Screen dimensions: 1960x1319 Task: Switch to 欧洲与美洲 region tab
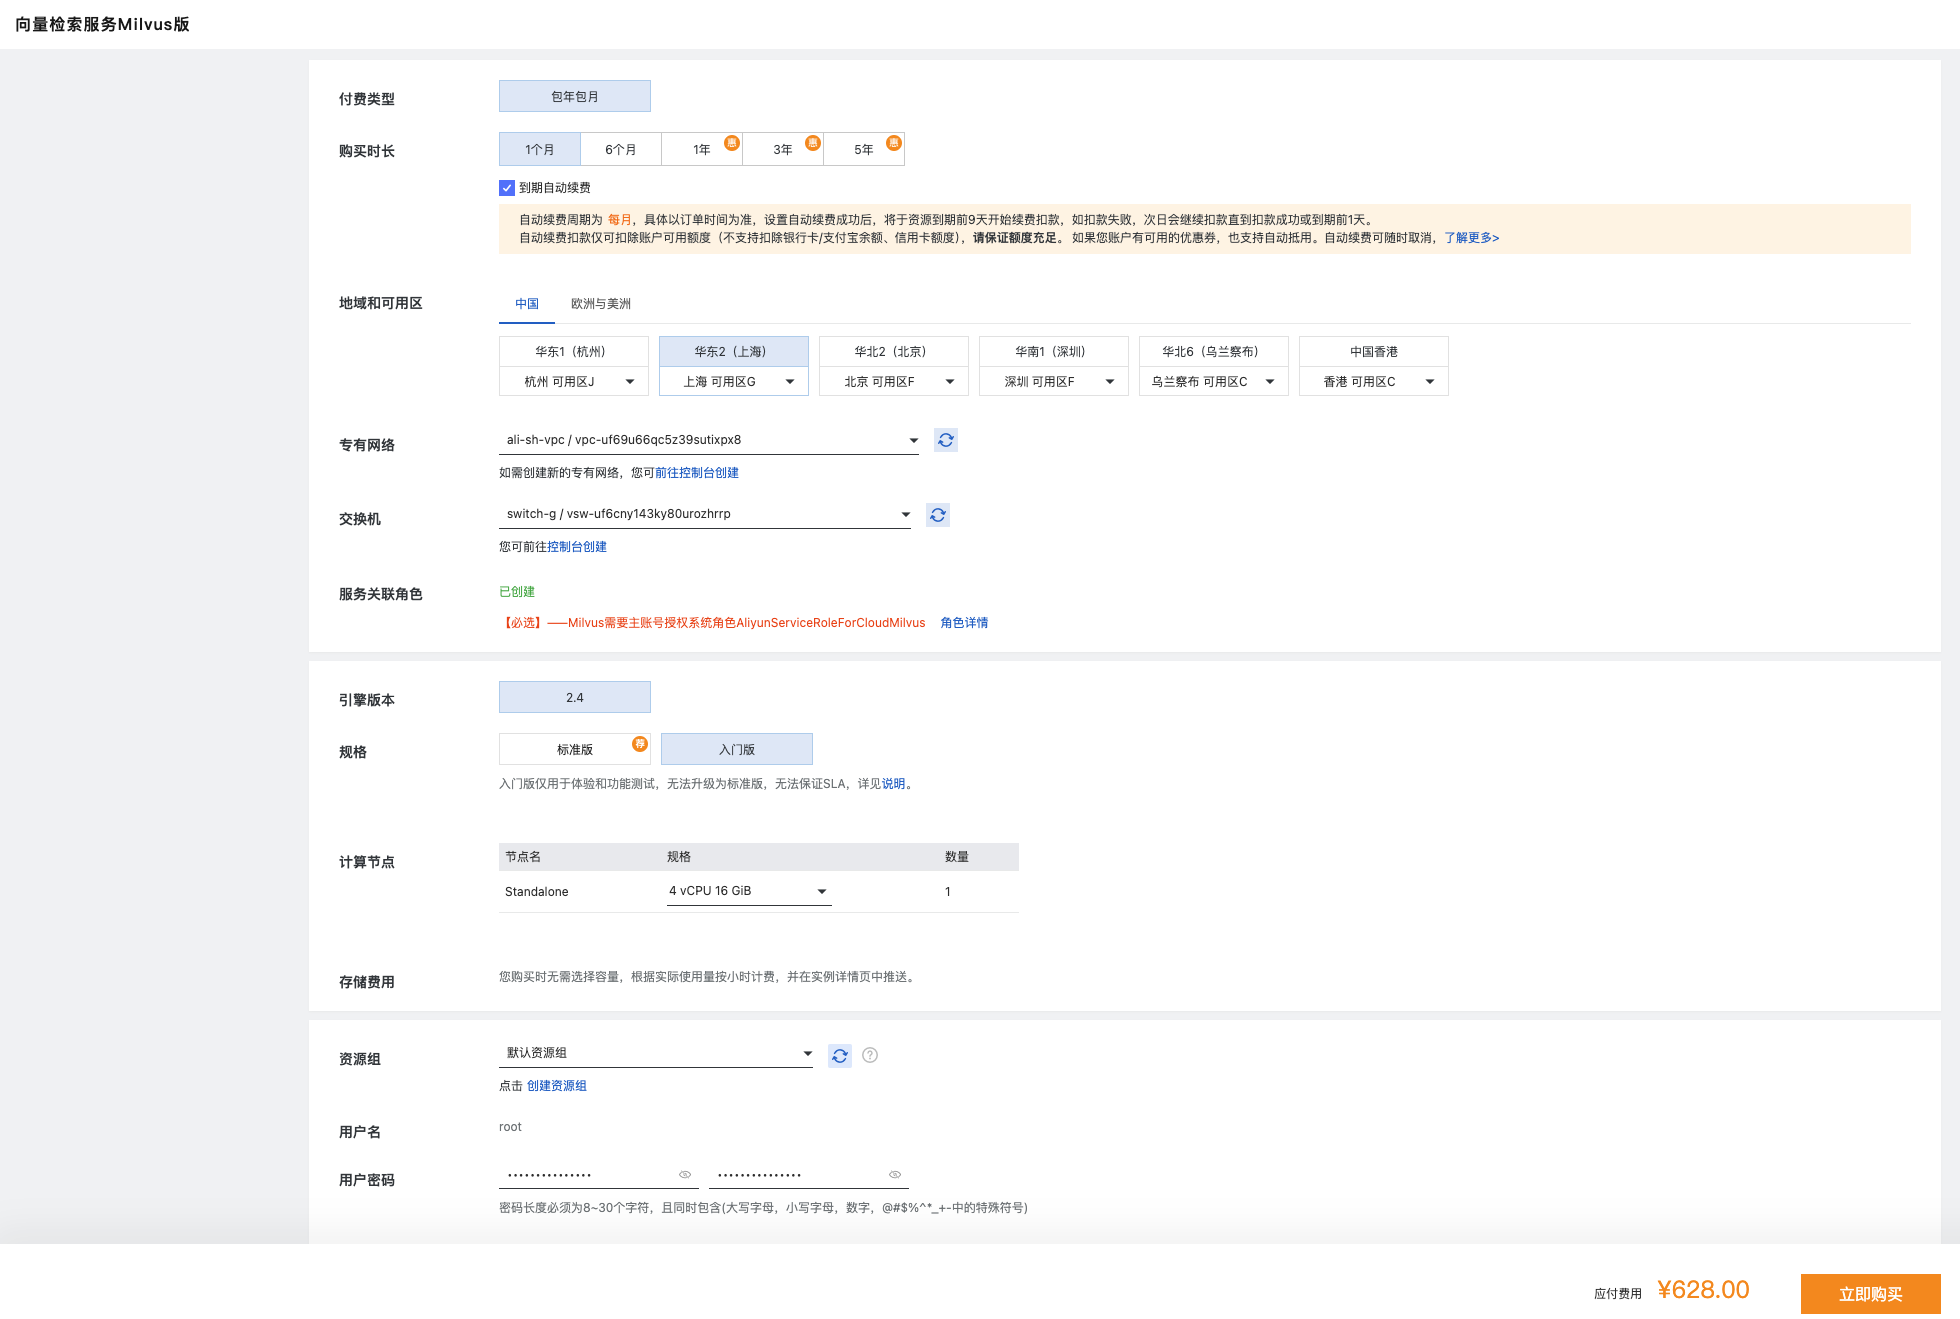[x=600, y=304]
